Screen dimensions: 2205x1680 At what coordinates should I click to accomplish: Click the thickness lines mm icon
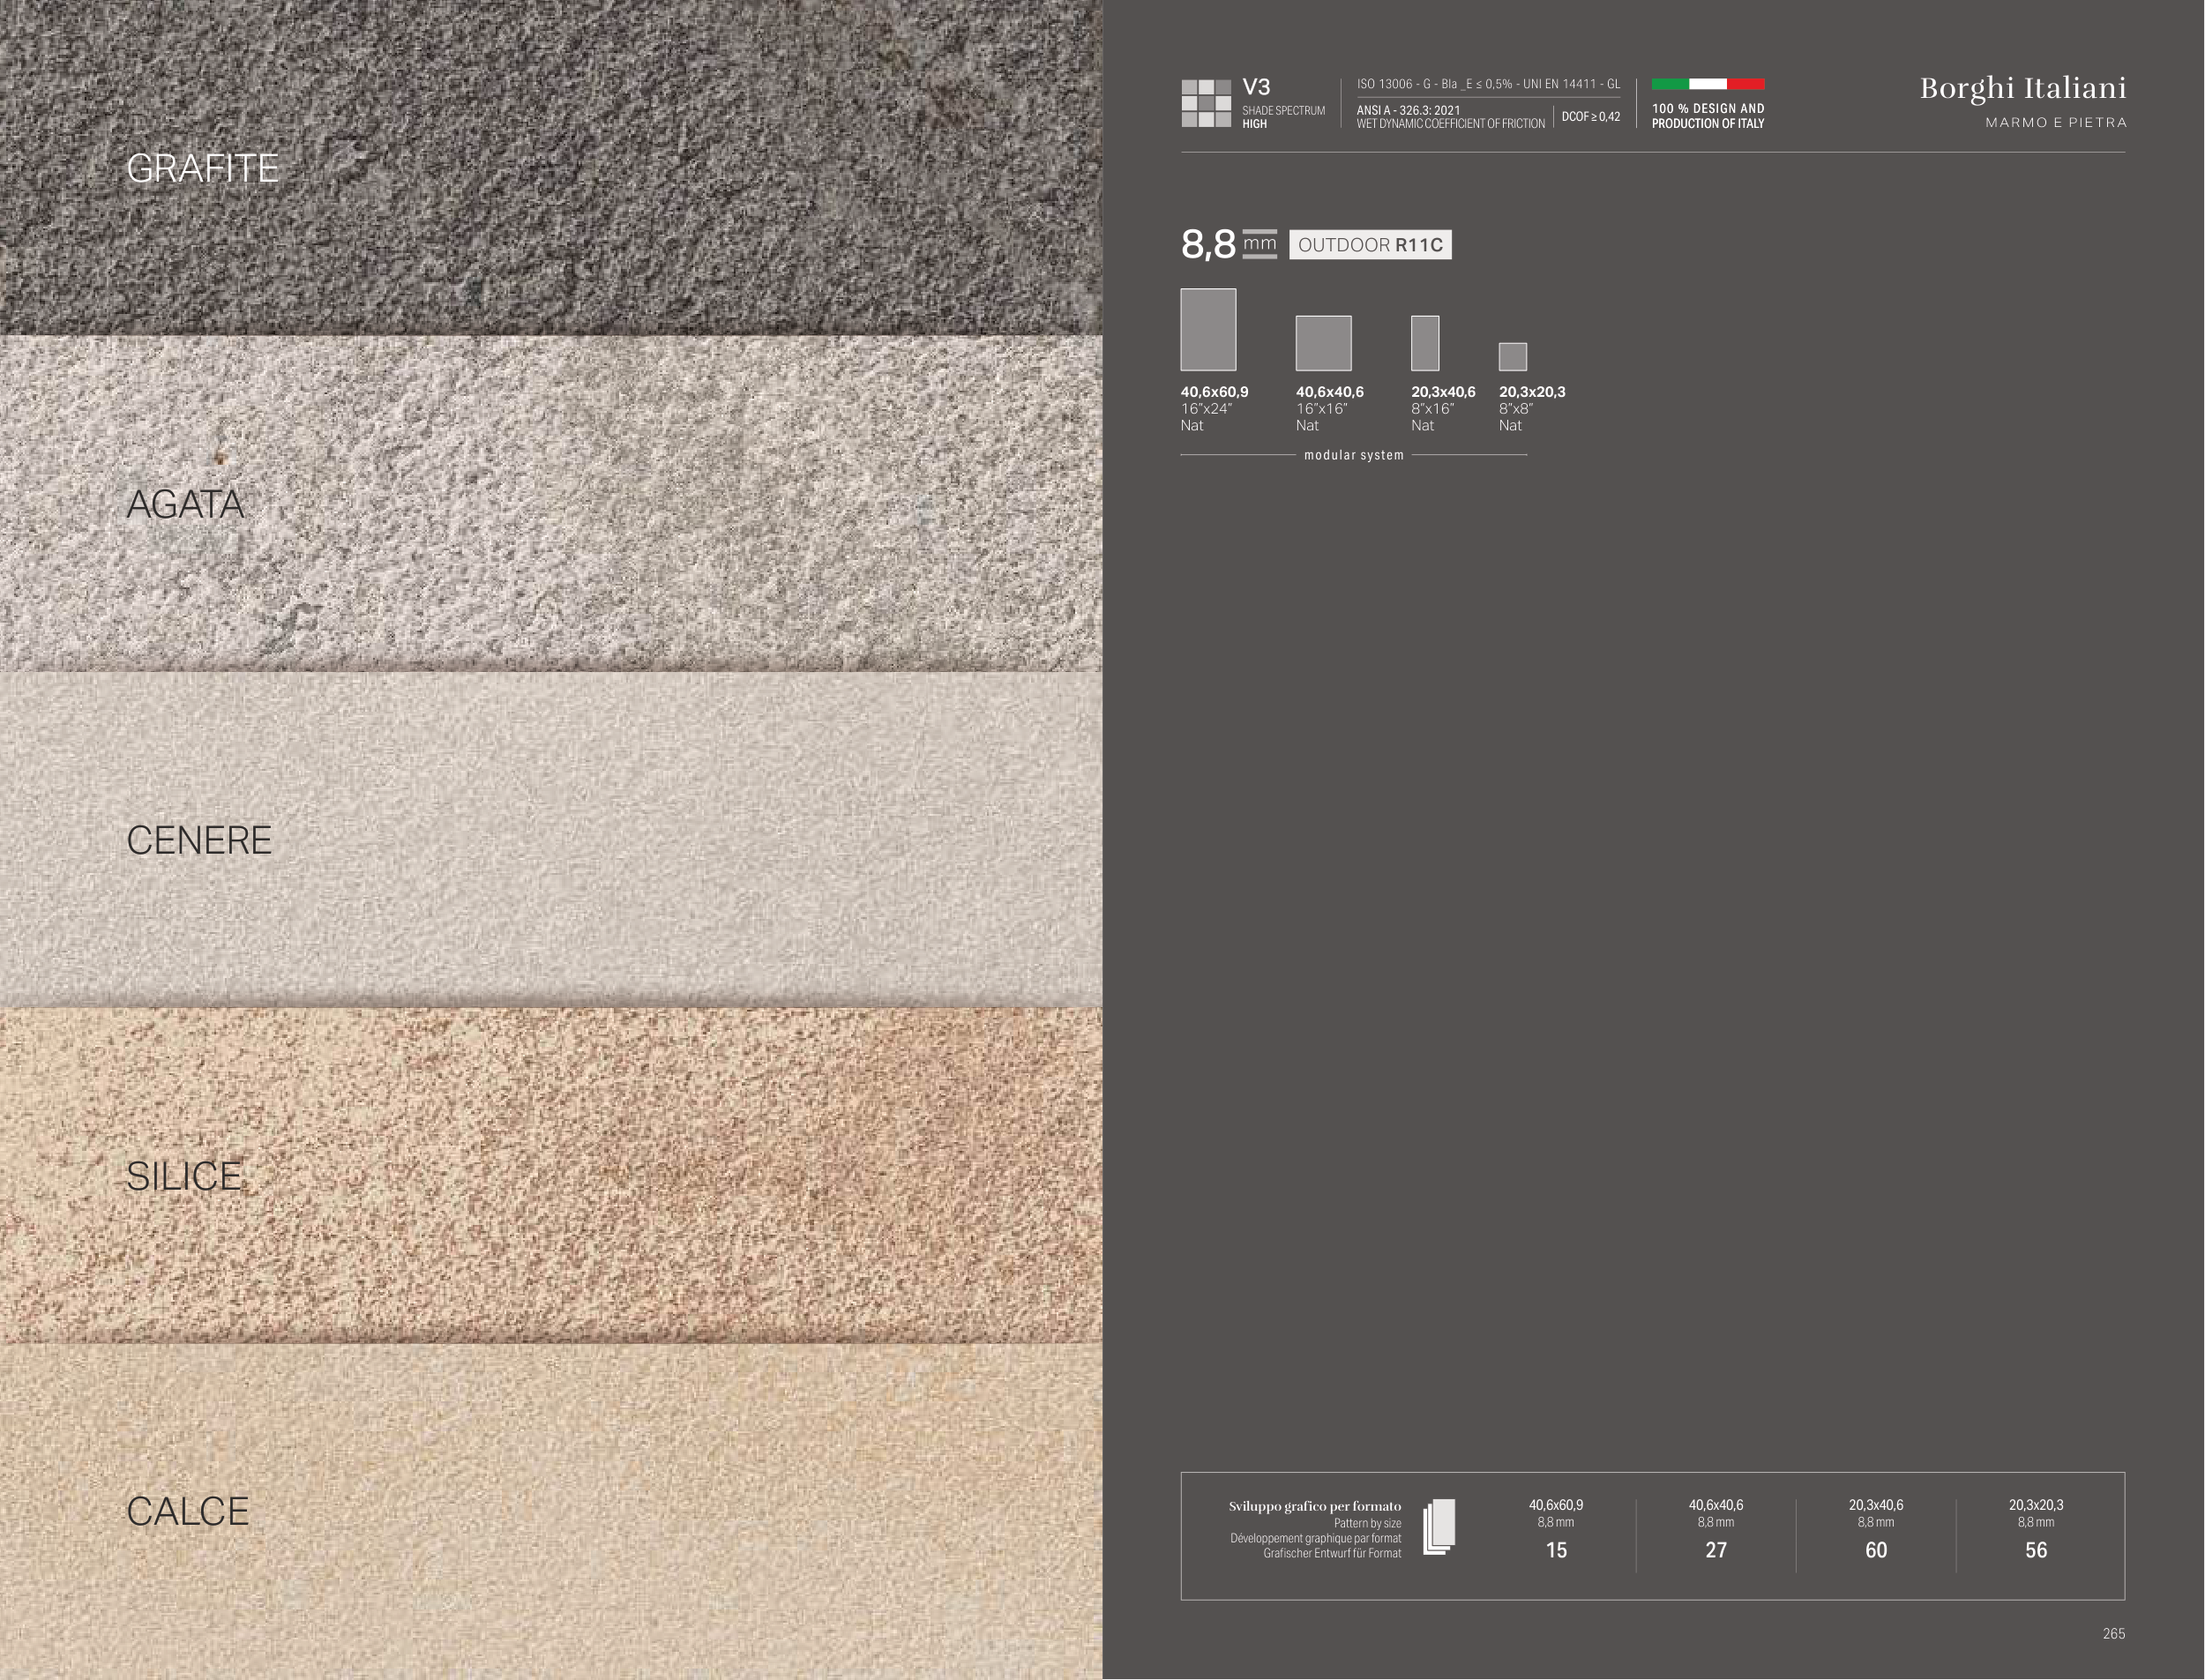[x=1260, y=244]
